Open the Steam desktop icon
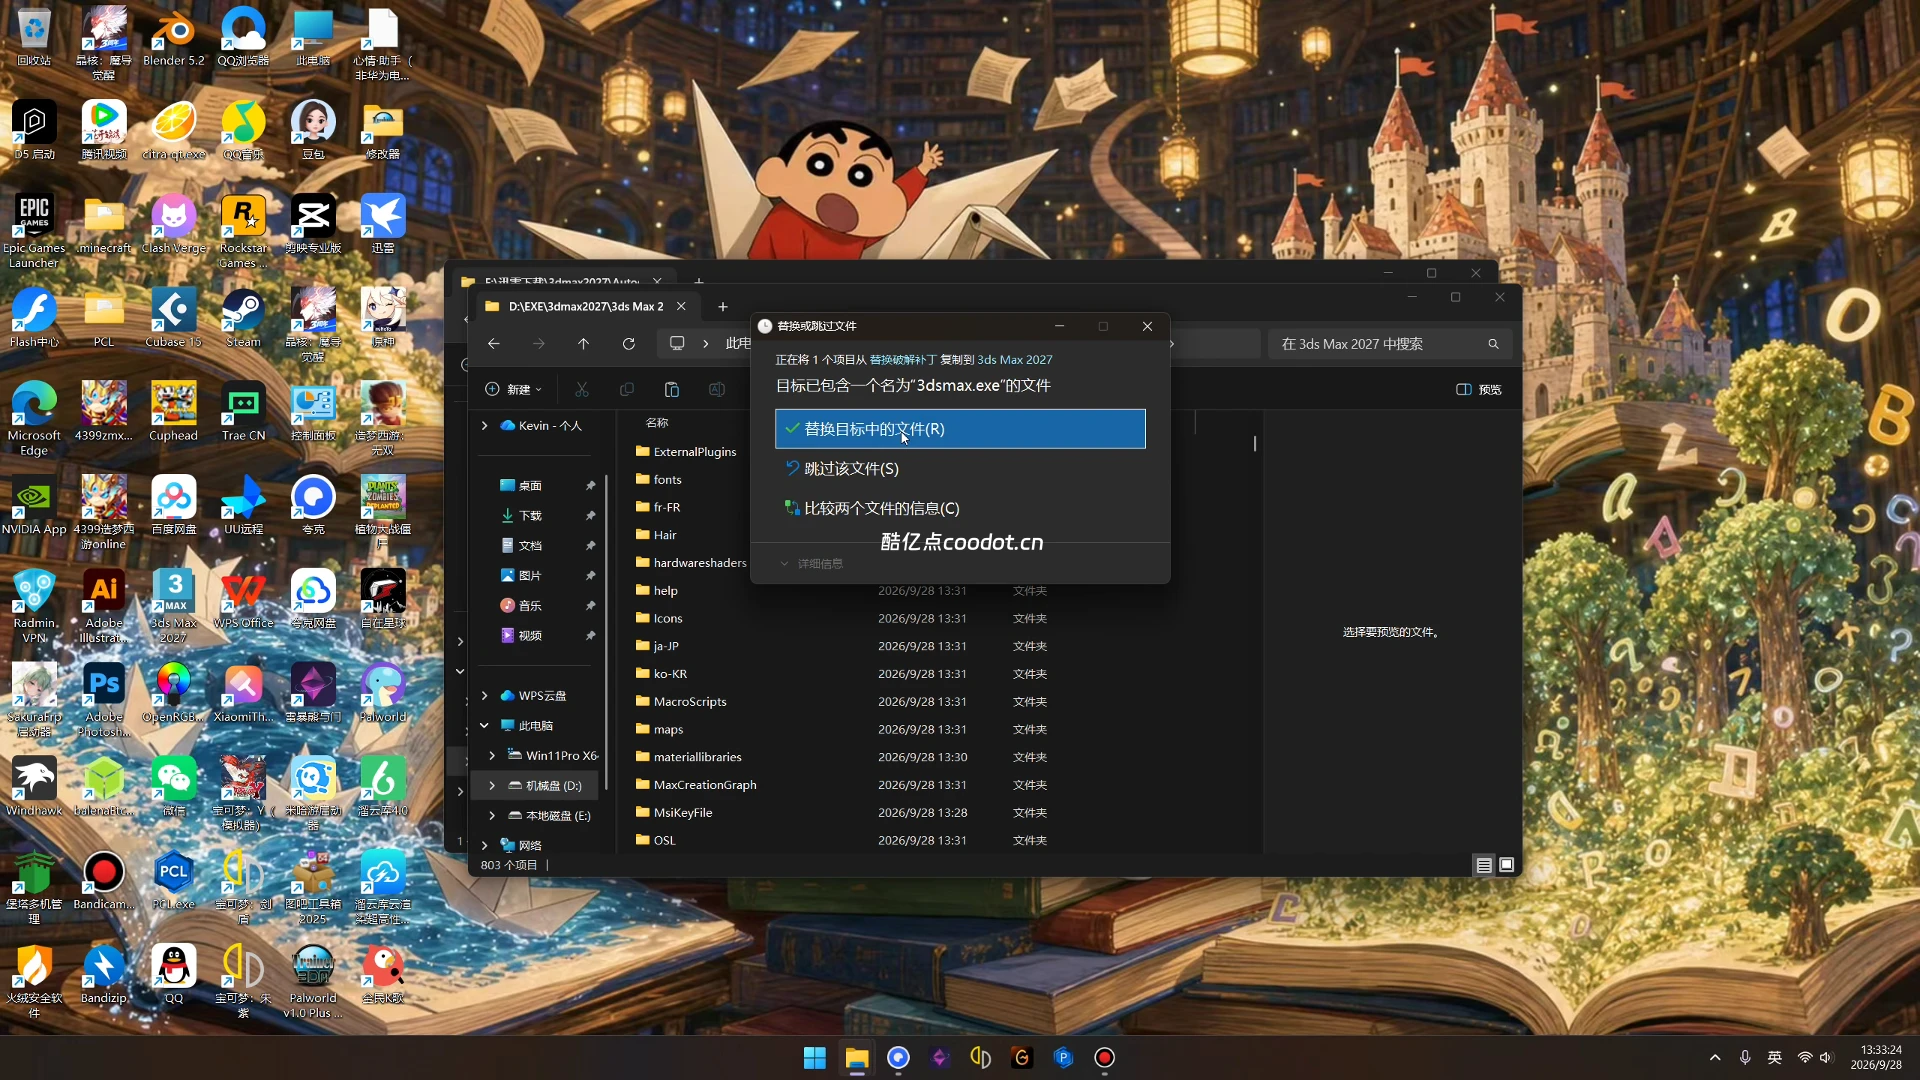The height and width of the screenshot is (1080, 1920). 243,319
